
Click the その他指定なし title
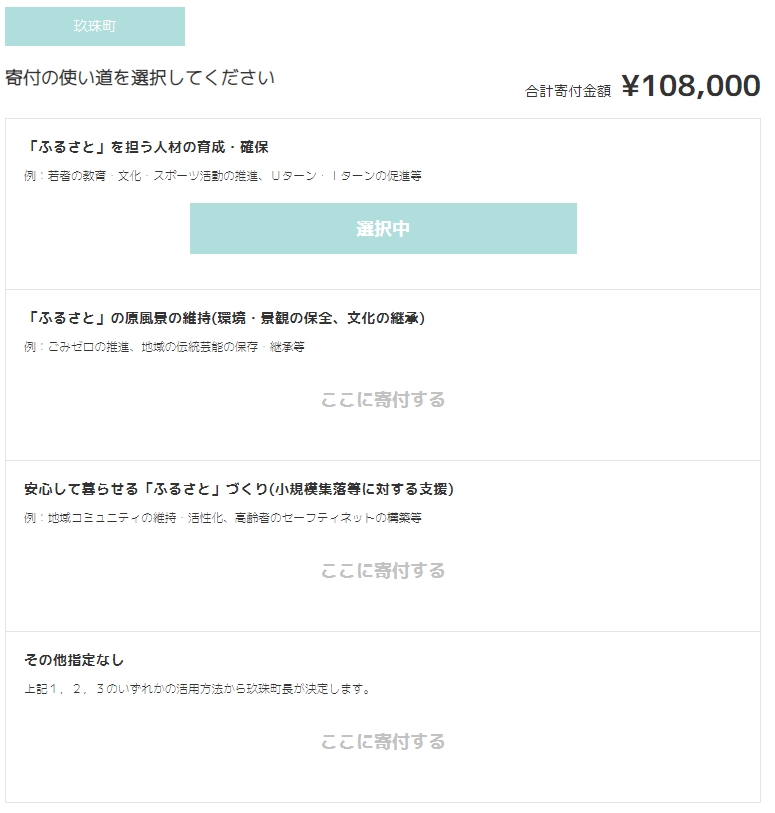[x=74, y=660]
